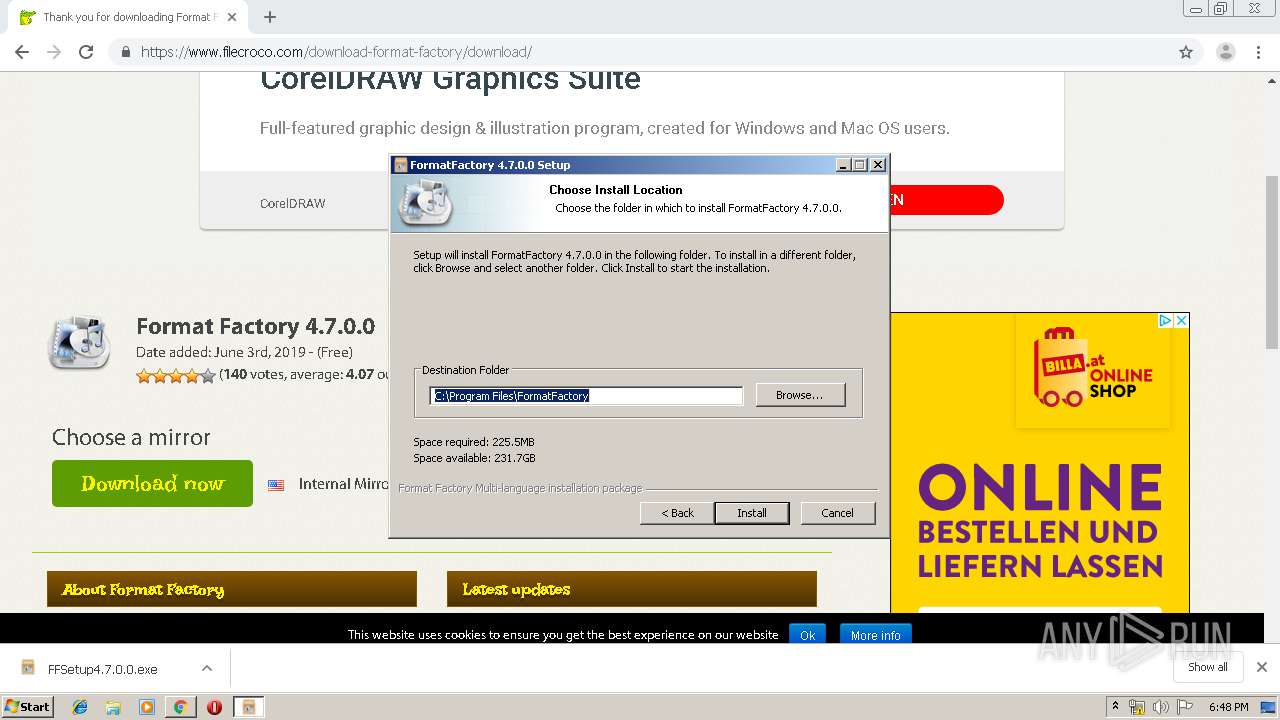Close the FormatFactory Setup dialog
This screenshot has height=720, width=1280.
click(878, 165)
